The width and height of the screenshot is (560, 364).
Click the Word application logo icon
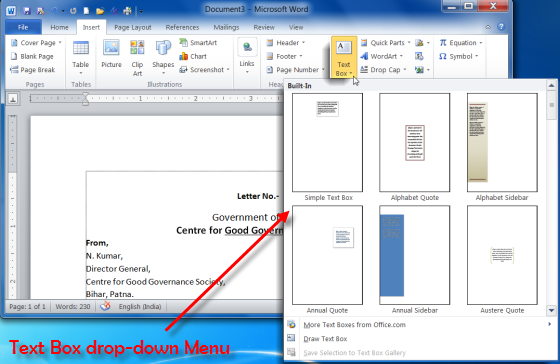coord(11,10)
